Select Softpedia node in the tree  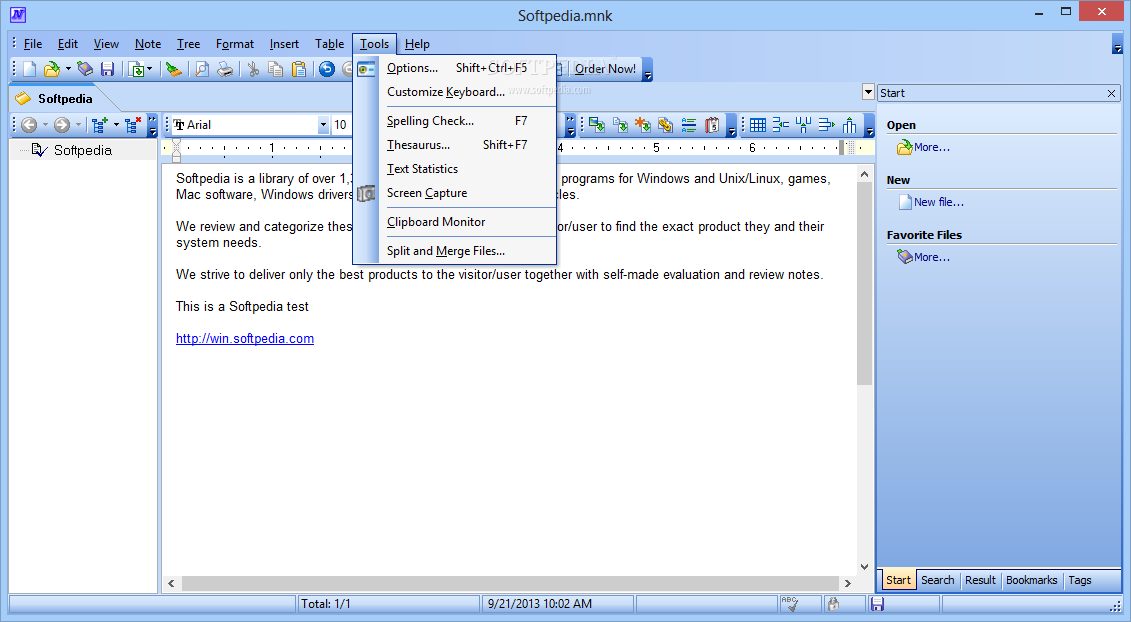pos(83,150)
